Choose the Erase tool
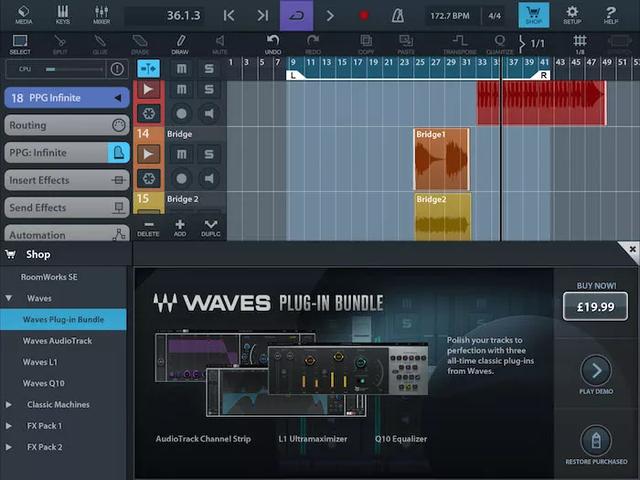This screenshot has width=640, height=480. coord(140,44)
